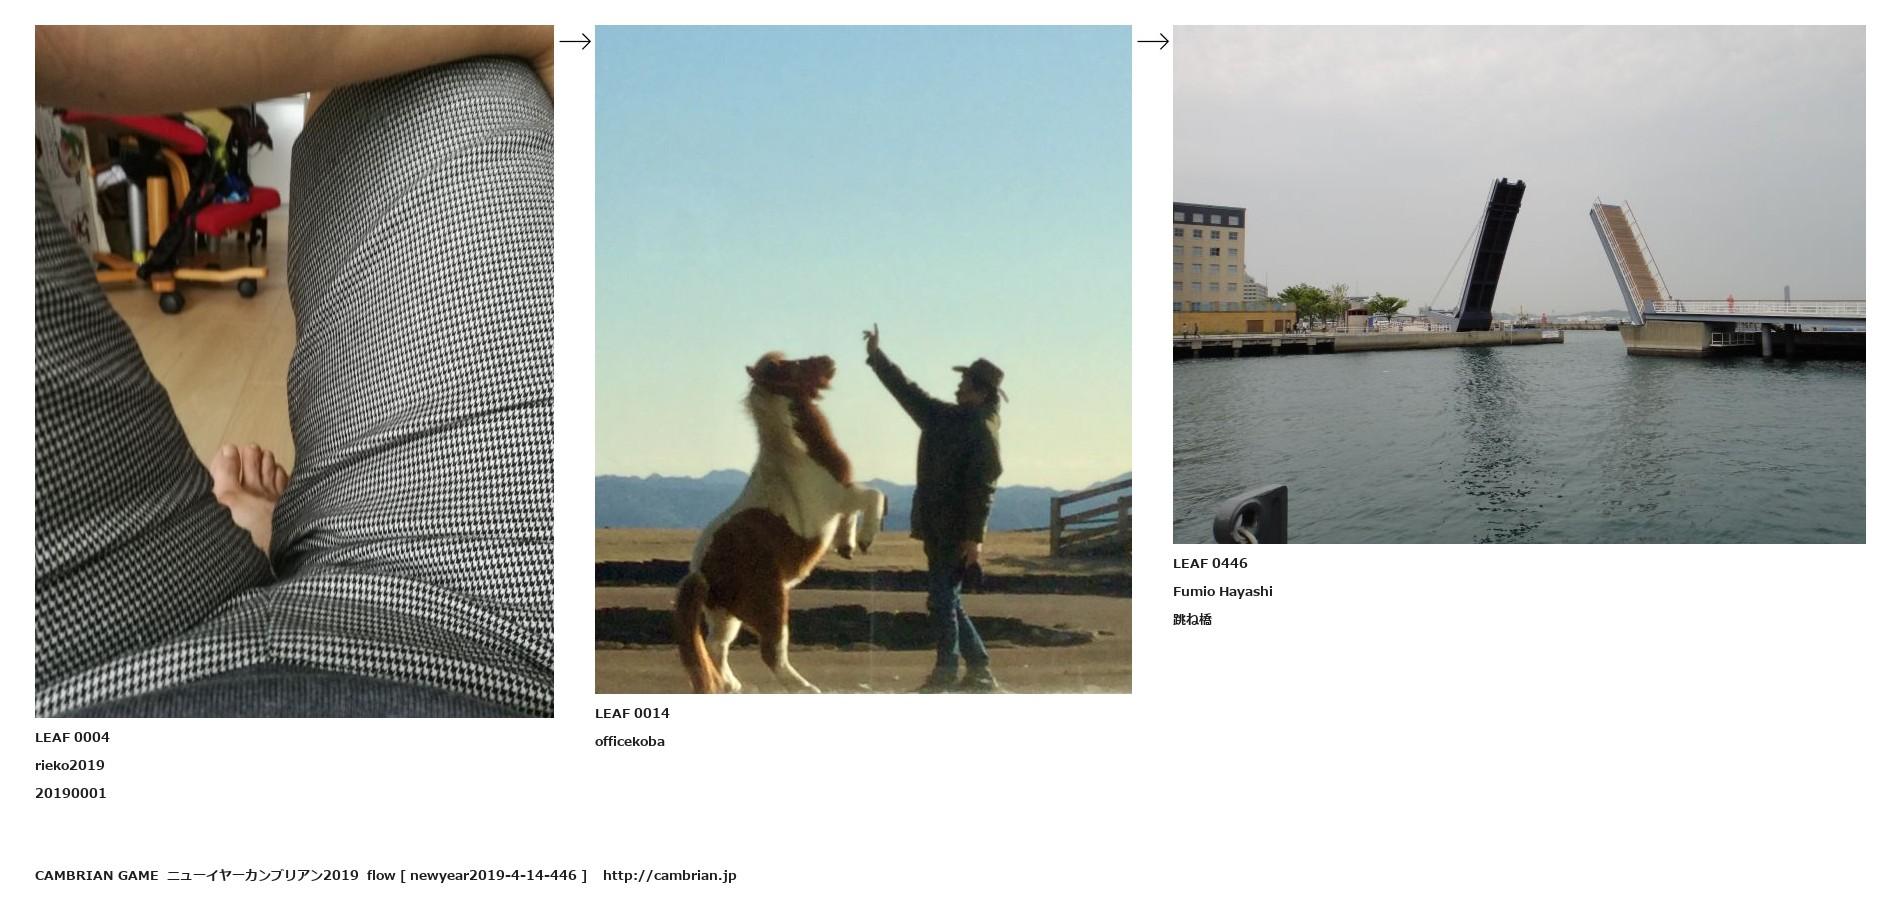Screen dimensions: 1901x900
Task: Open the http://cambrian.jp link
Action: click(669, 875)
